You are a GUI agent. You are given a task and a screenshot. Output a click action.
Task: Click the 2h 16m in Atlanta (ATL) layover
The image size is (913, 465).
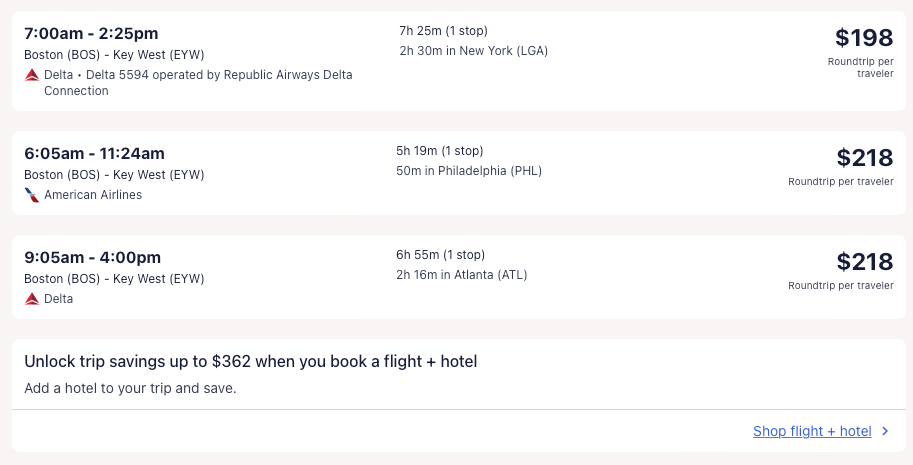point(461,275)
